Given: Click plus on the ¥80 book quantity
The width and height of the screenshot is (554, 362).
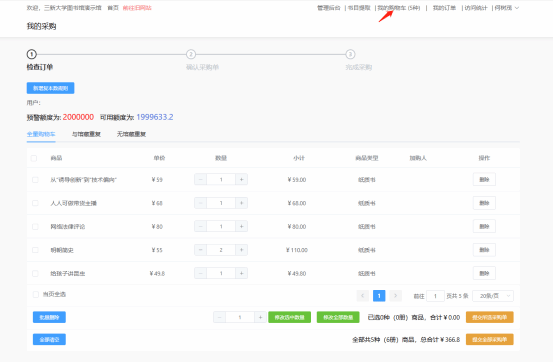Looking at the screenshot, I should (x=242, y=226).
